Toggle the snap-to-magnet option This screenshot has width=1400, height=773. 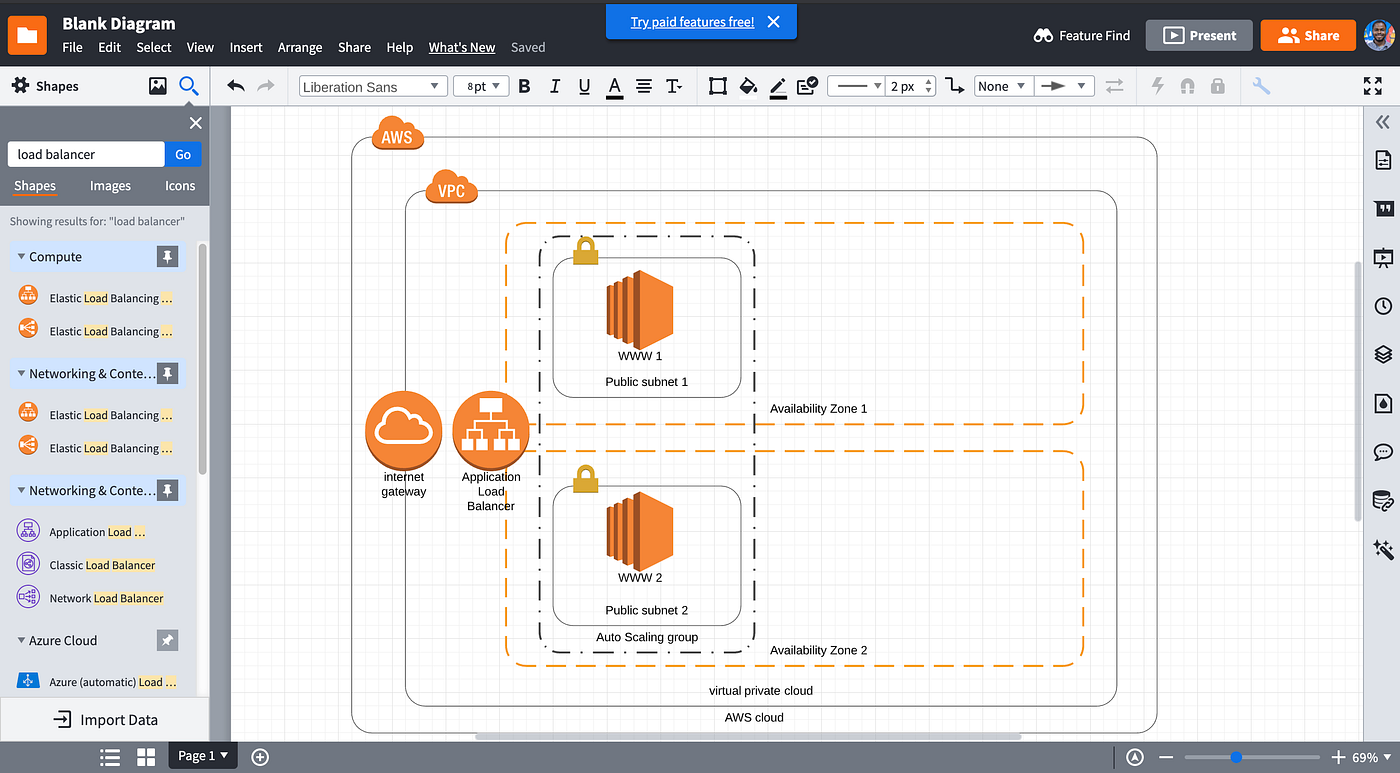[x=1187, y=86]
